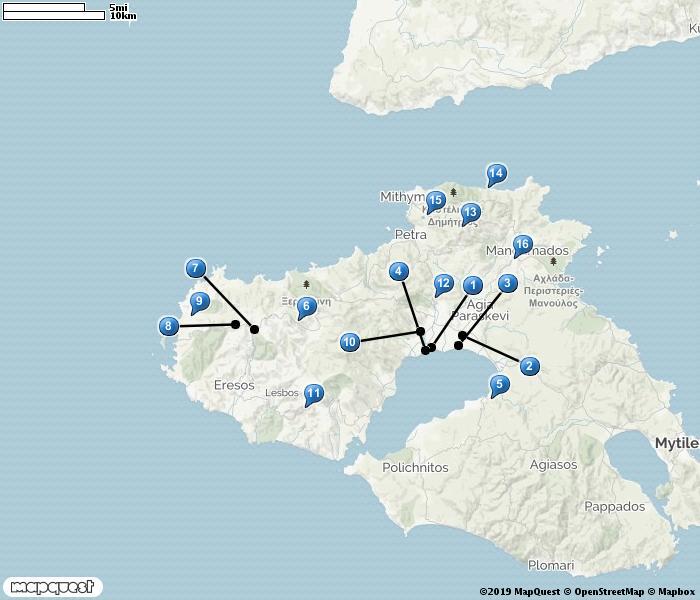The width and height of the screenshot is (700, 600).
Task: Select map marker number 15
Action: coord(435,200)
